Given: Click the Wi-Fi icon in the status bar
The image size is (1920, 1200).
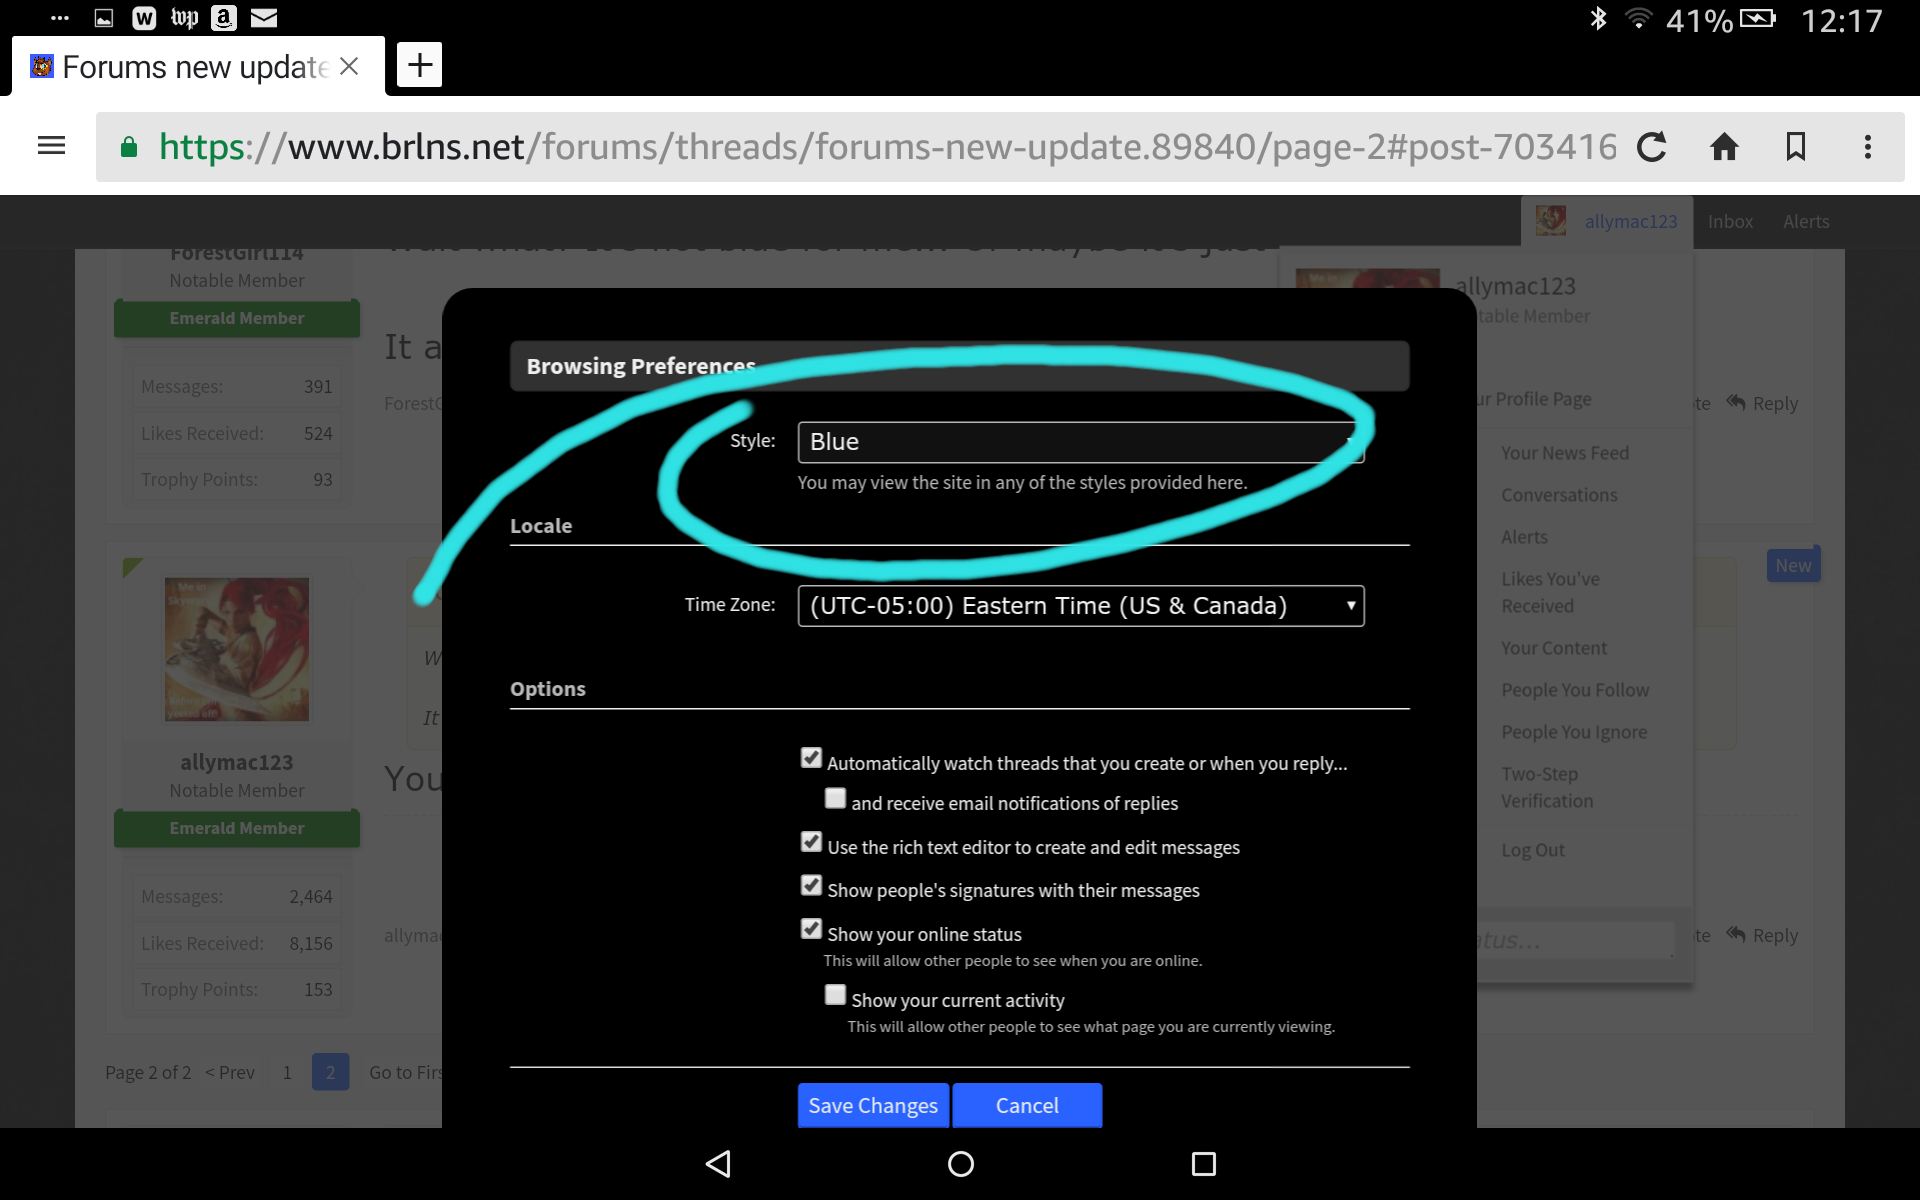Looking at the screenshot, I should 1638,18.
